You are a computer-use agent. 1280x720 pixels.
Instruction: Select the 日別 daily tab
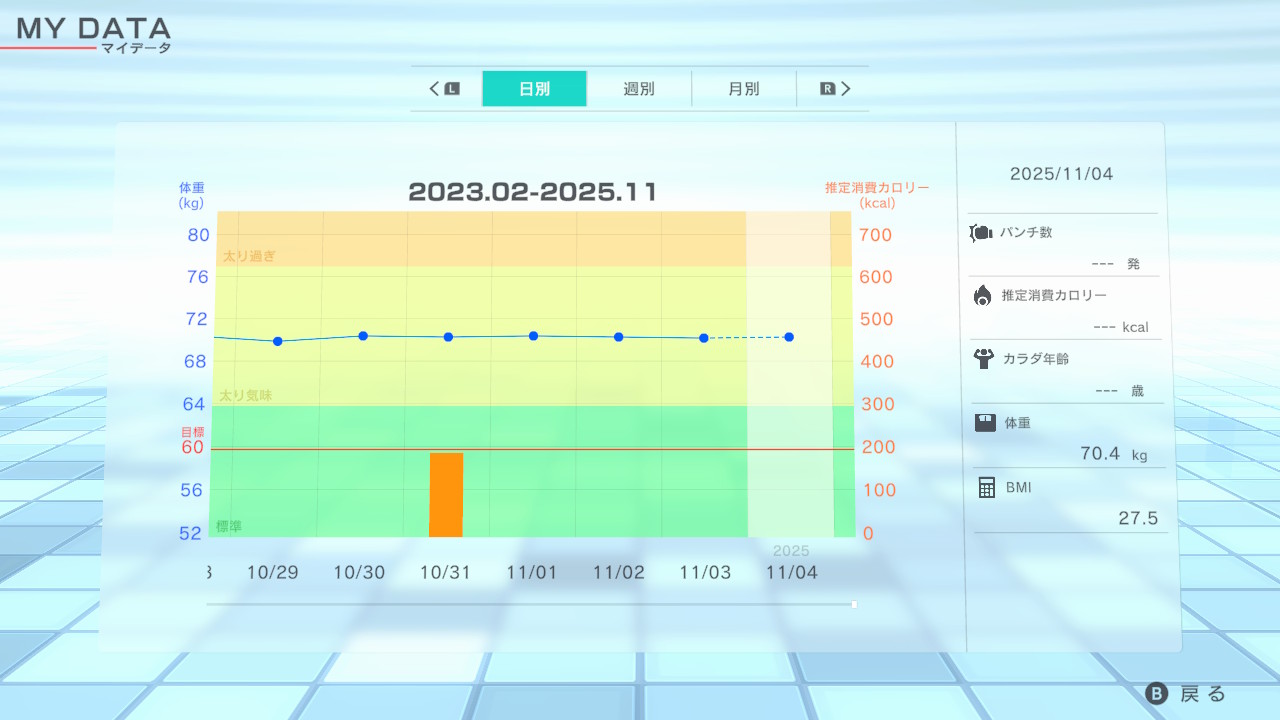(x=534, y=89)
